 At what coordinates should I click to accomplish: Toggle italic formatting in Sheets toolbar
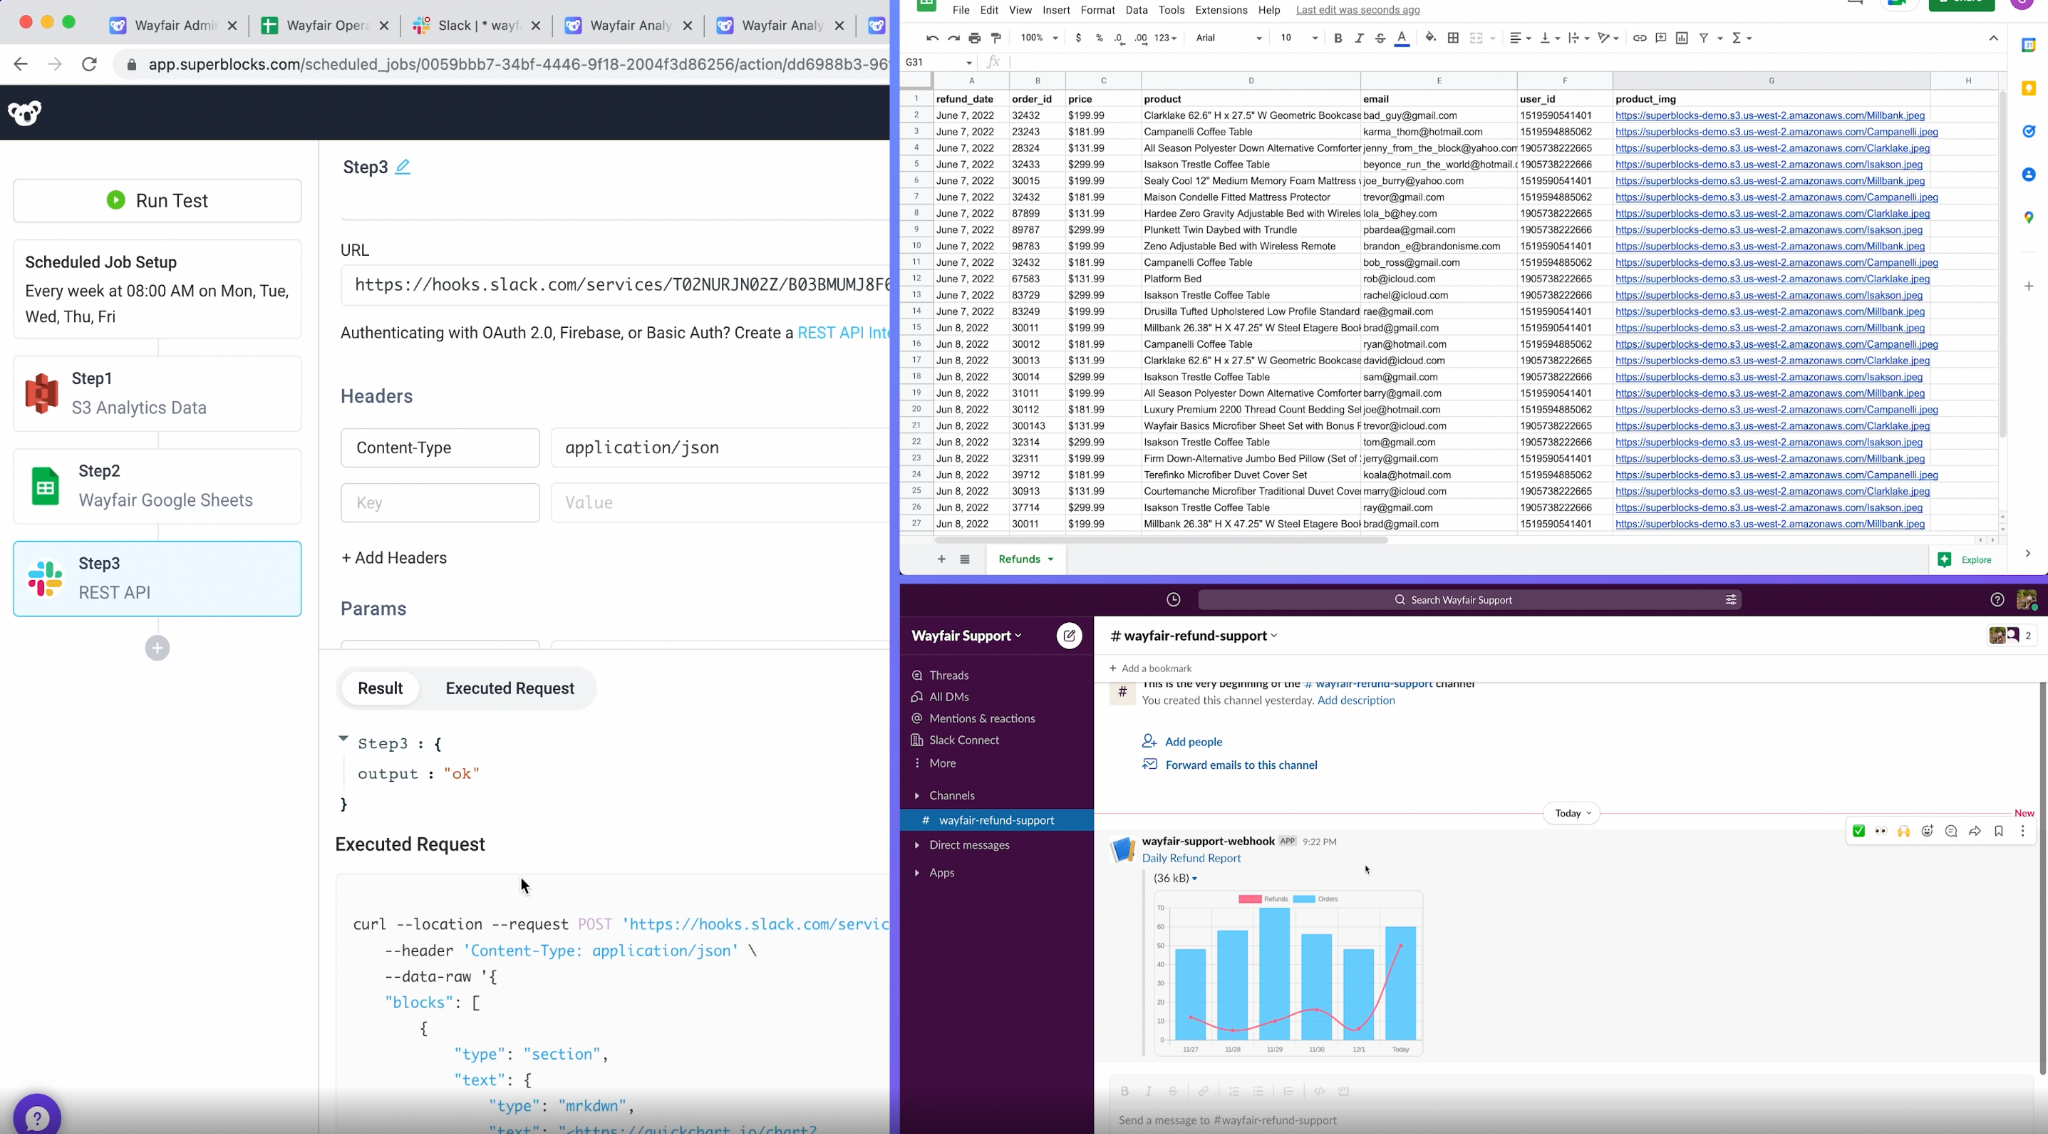click(1359, 38)
